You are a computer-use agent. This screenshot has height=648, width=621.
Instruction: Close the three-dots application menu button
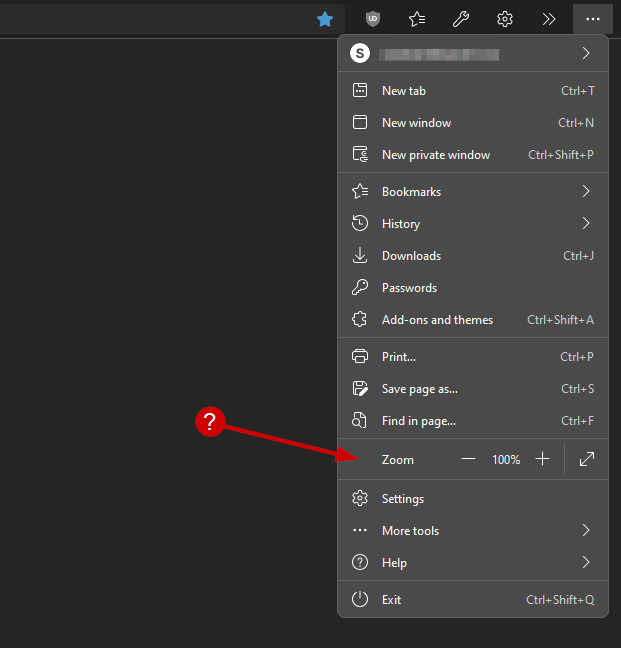pos(592,19)
